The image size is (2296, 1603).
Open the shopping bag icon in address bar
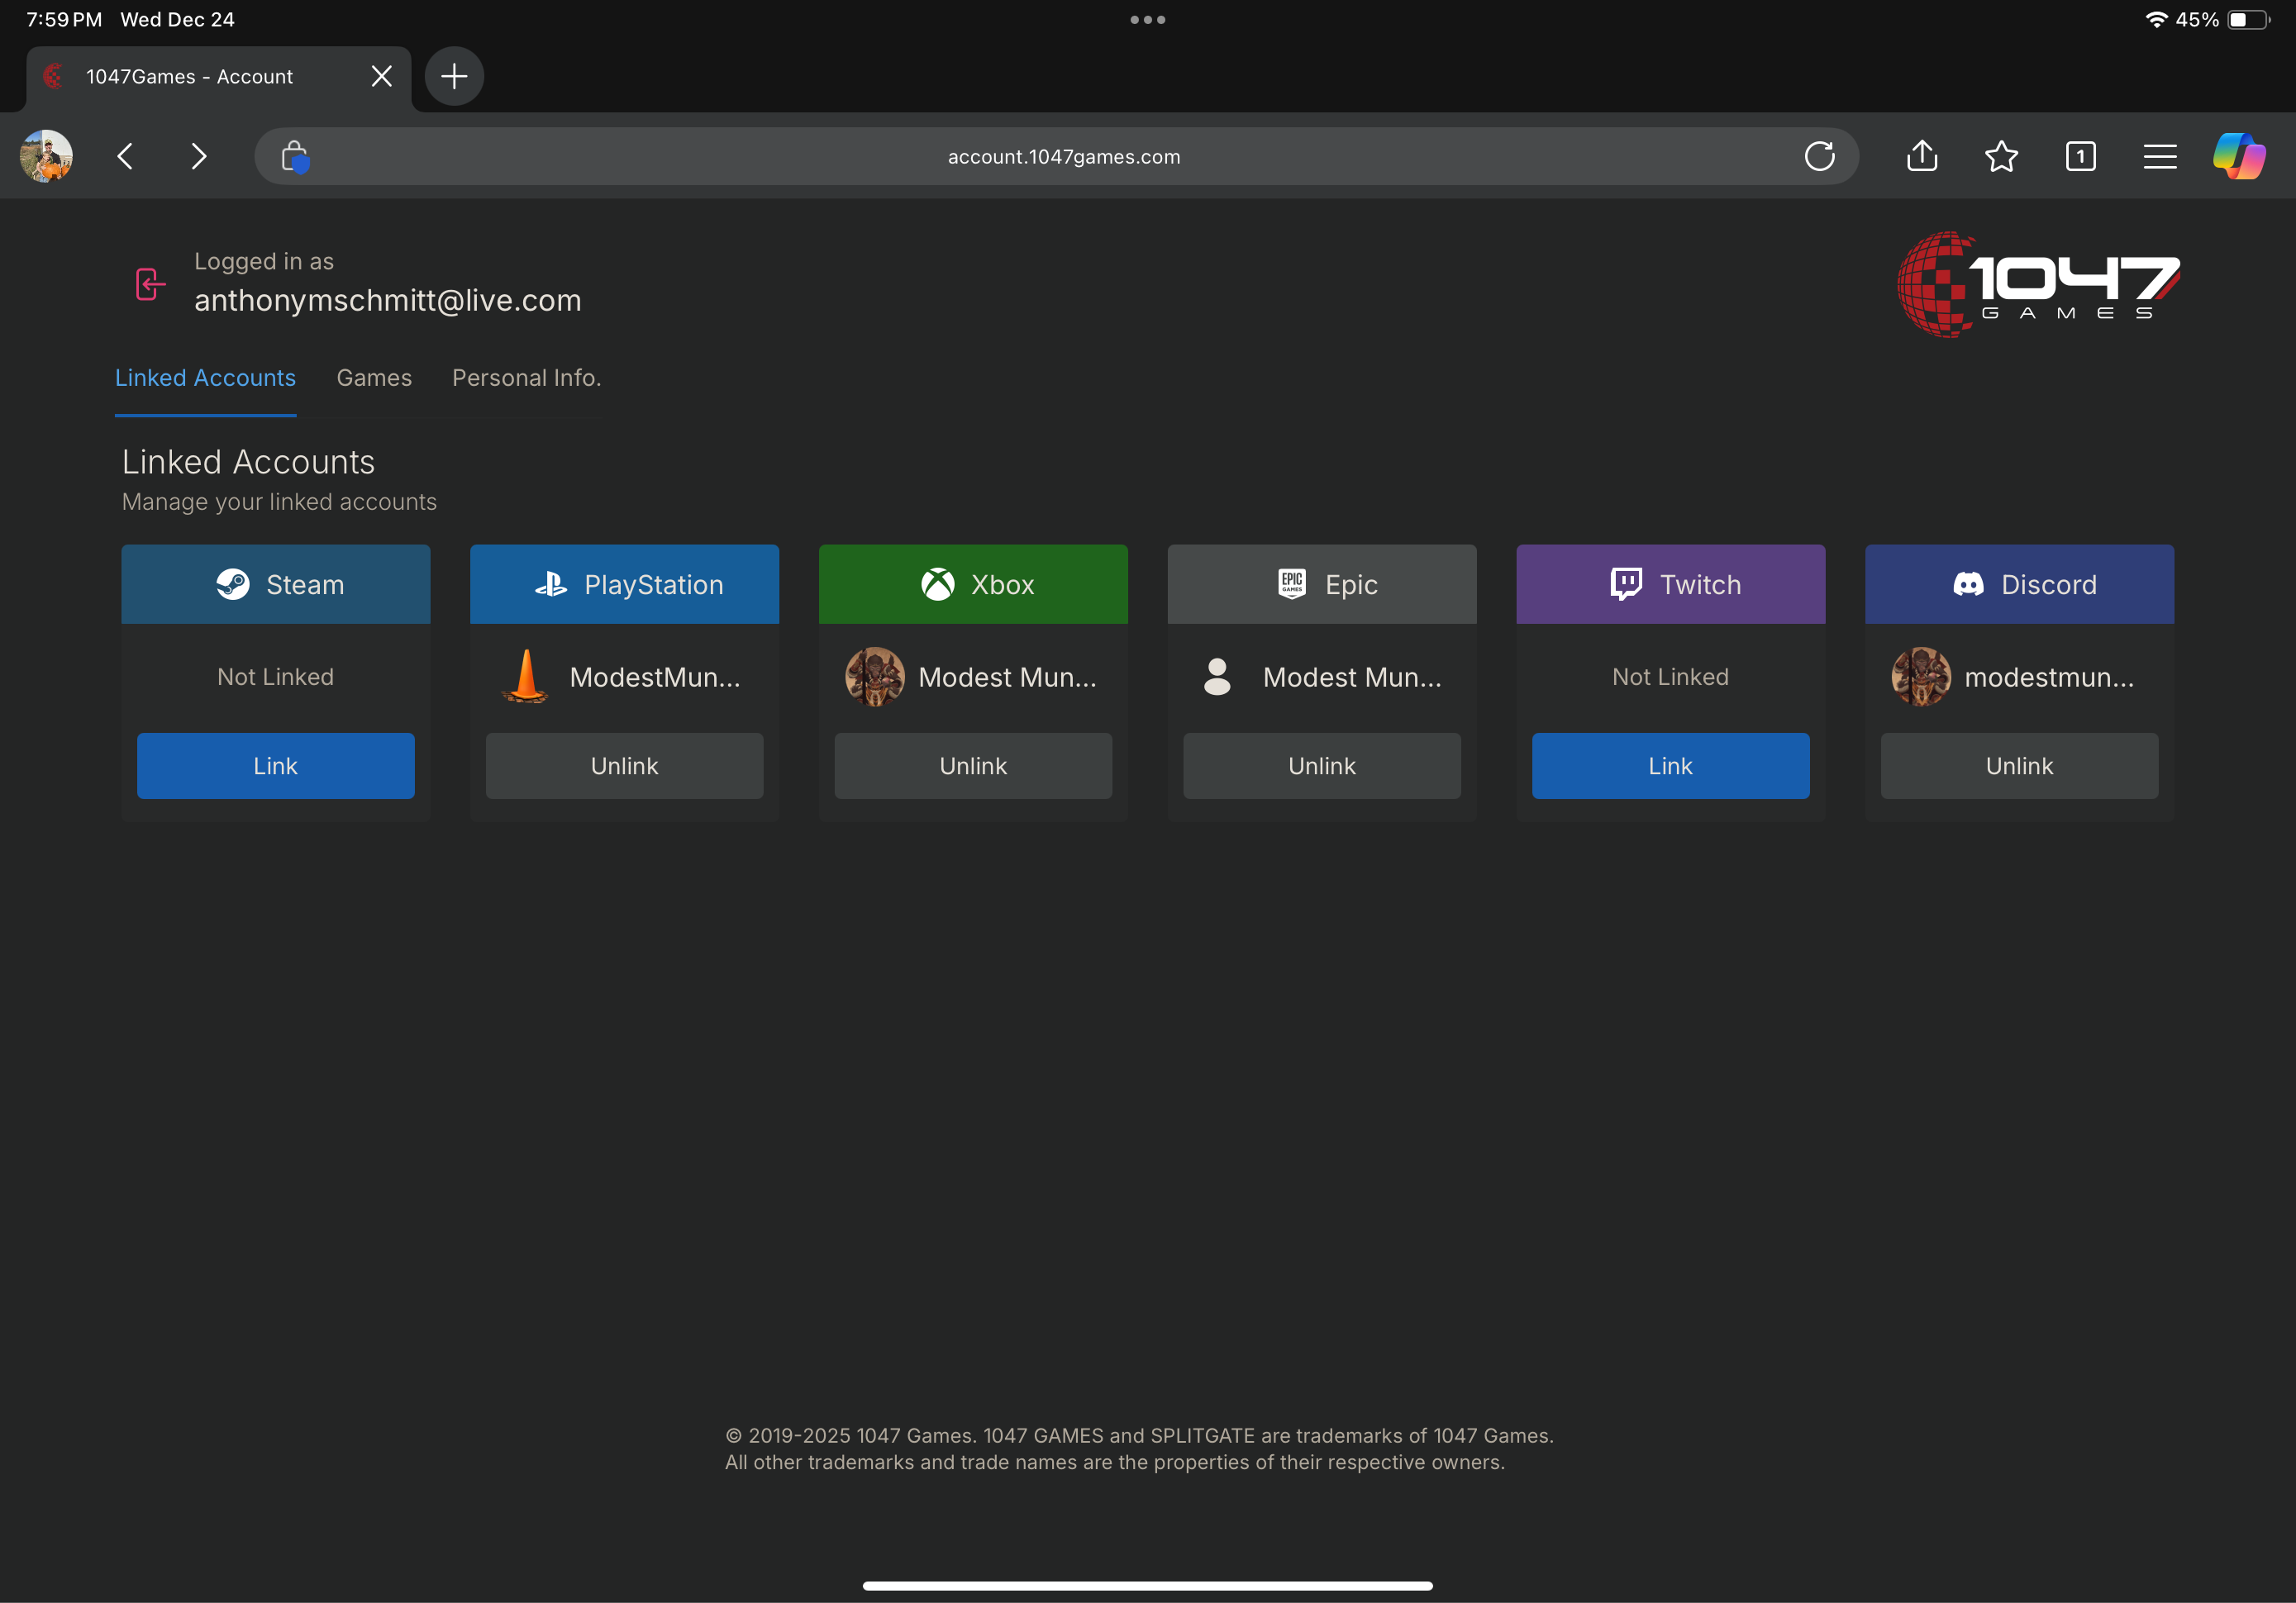[x=295, y=157]
